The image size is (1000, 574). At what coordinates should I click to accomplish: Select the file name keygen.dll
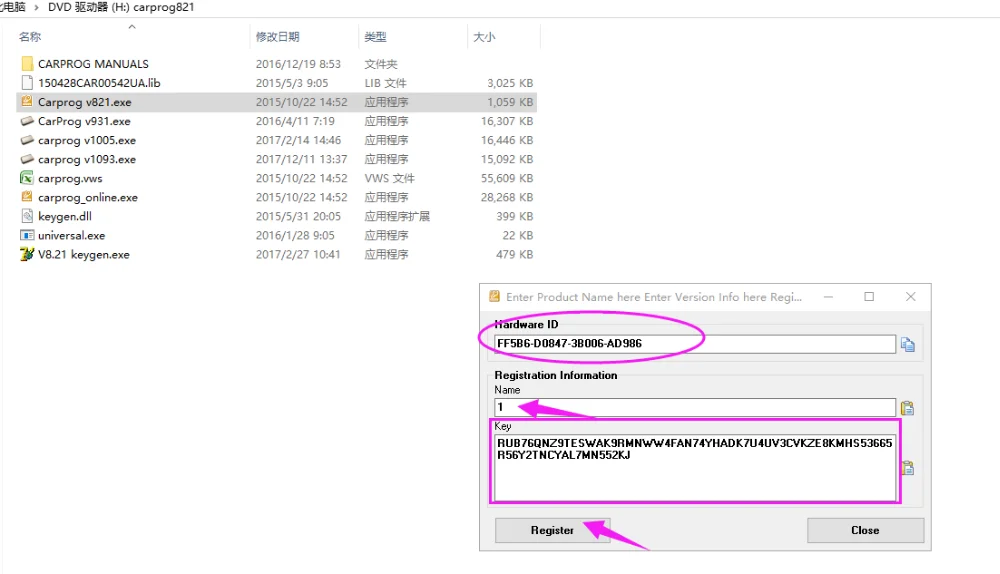pos(64,216)
